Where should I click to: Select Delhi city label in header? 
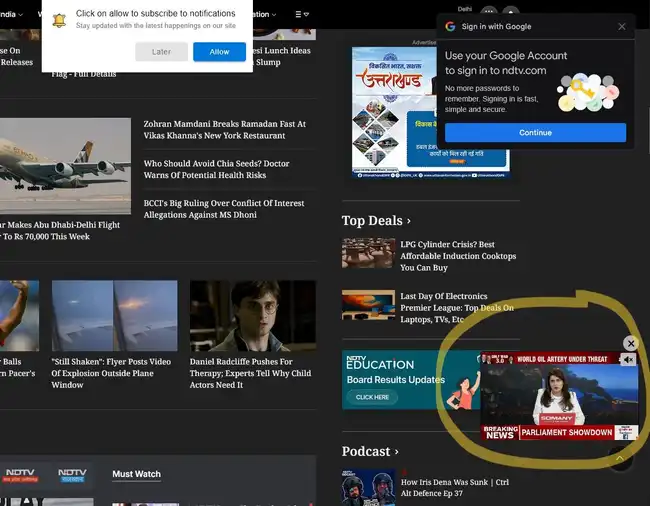click(x=464, y=9)
